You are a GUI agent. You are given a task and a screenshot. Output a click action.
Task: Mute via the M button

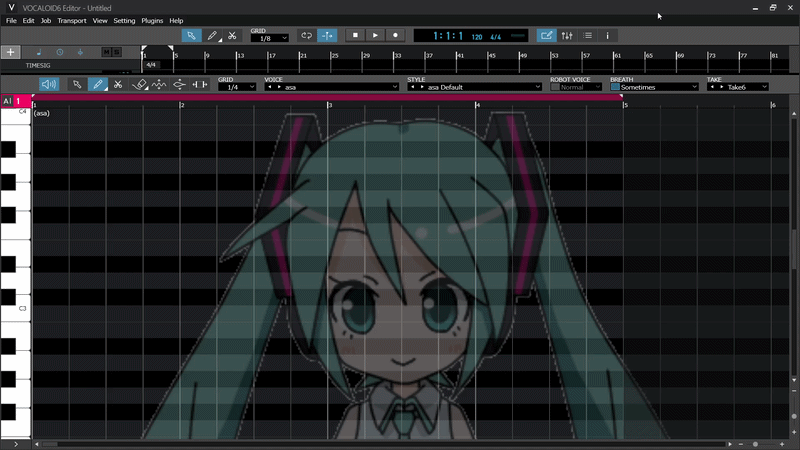point(106,52)
